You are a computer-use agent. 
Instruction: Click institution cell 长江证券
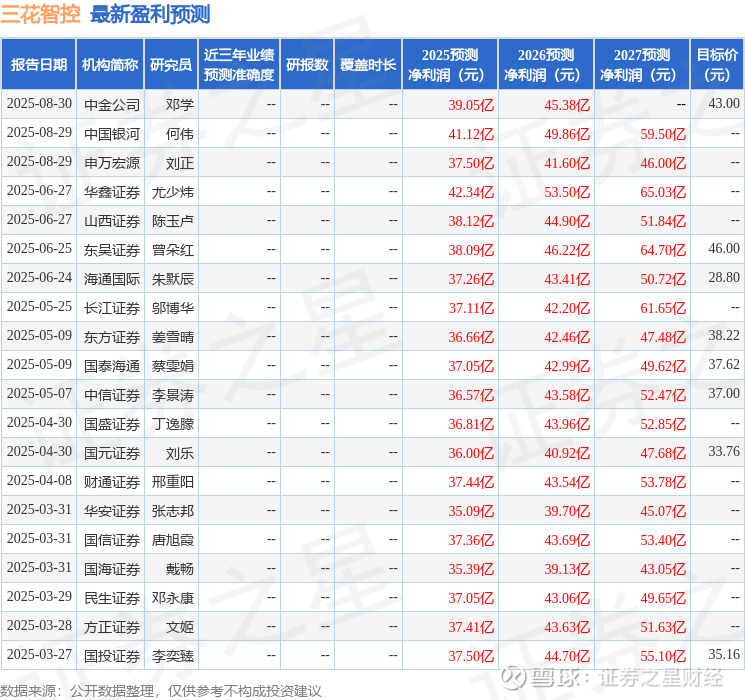pyautogui.click(x=112, y=307)
